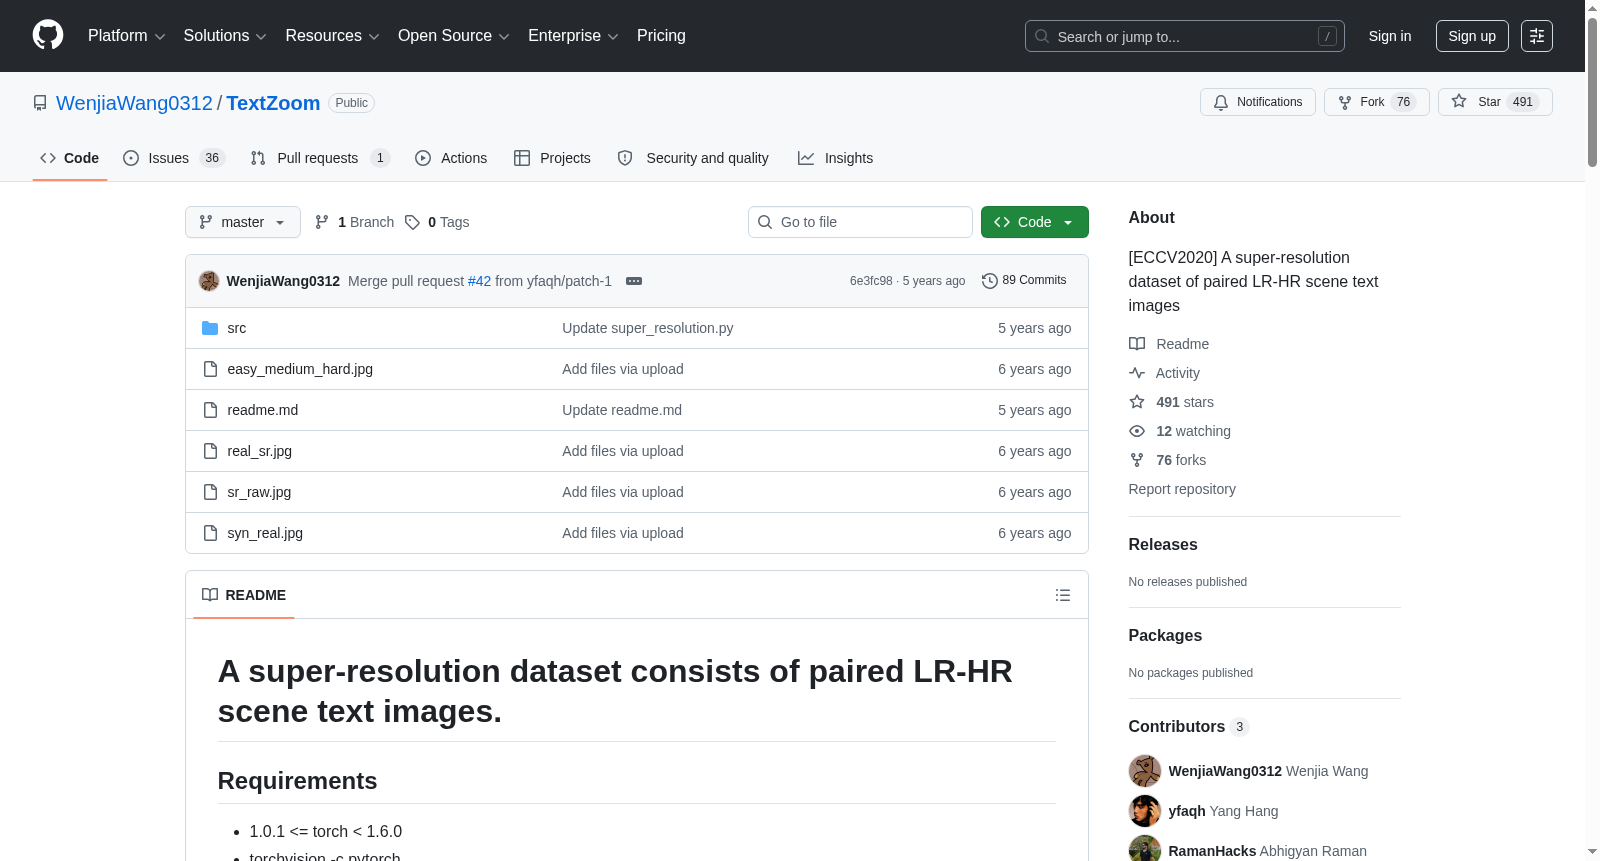Click the file icon next to readme.md
Image resolution: width=1600 pixels, height=861 pixels.
tap(210, 410)
